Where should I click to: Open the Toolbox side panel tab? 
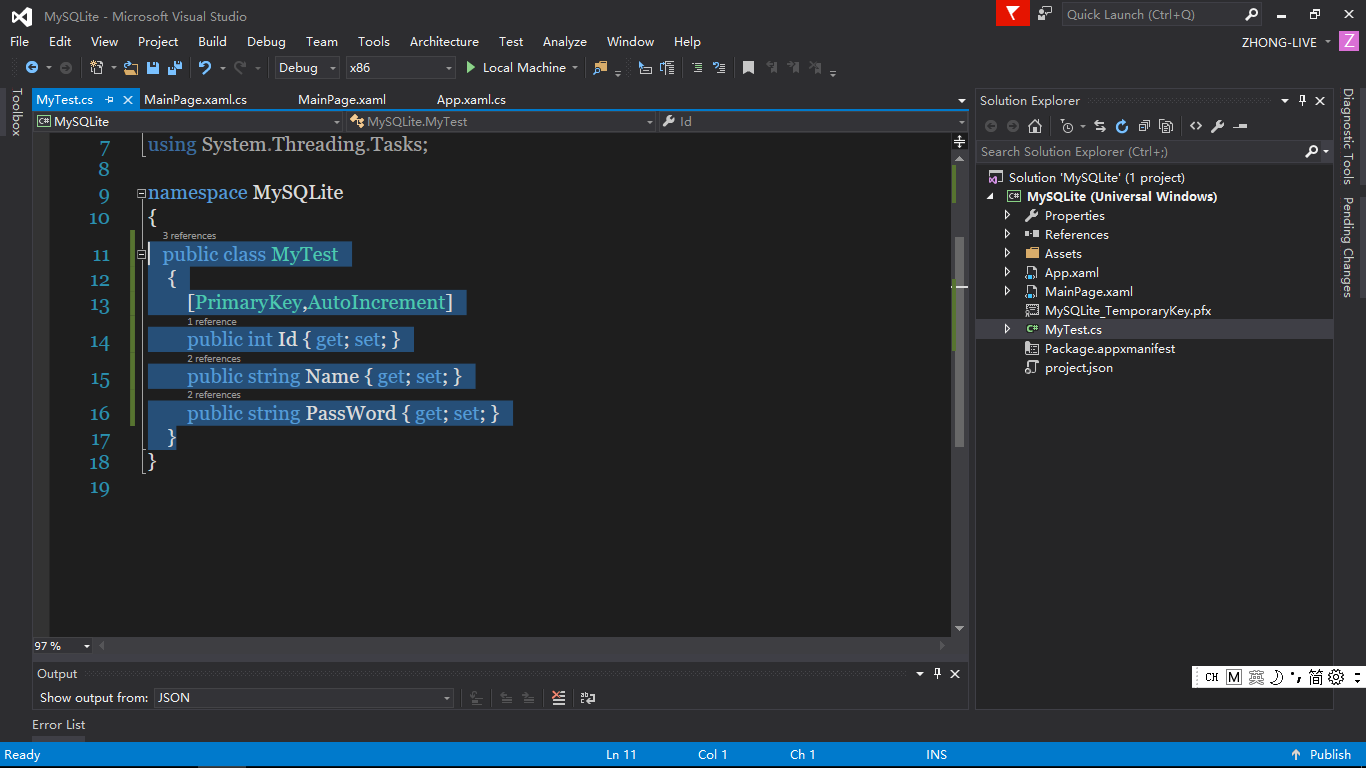tap(15, 112)
